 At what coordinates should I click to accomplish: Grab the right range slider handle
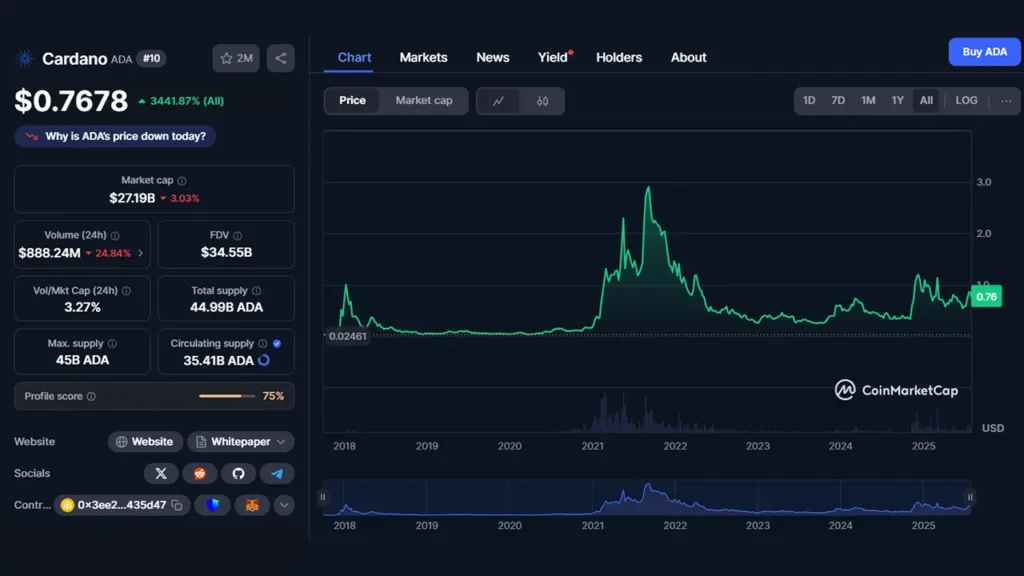click(970, 498)
